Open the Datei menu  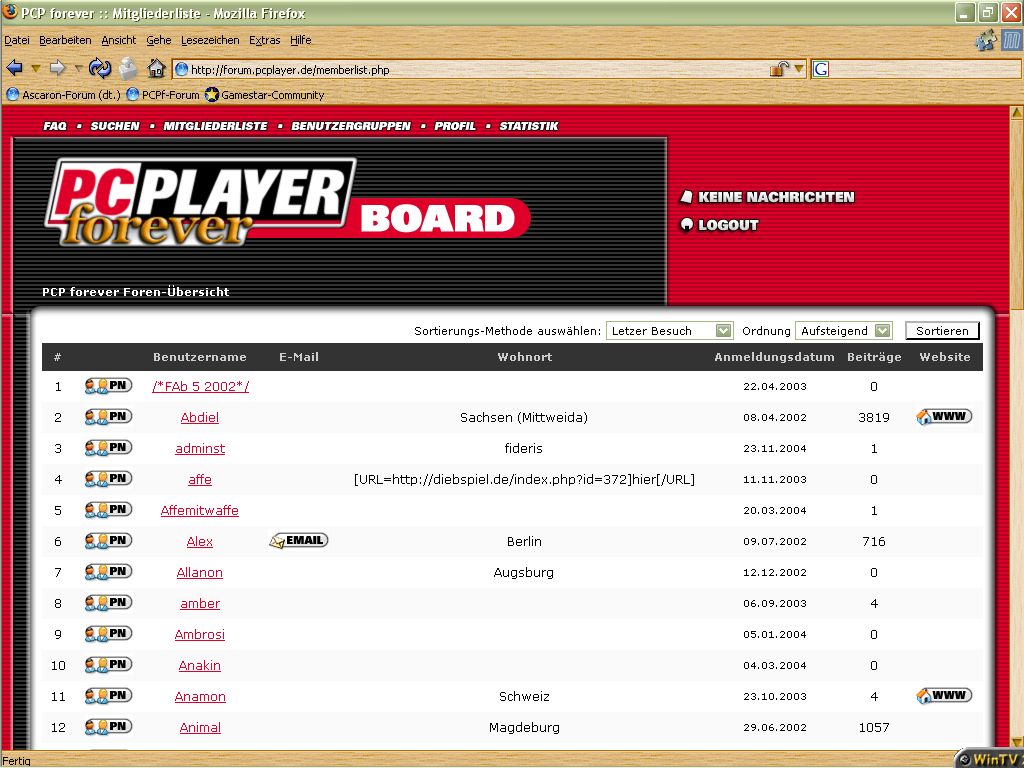(17, 40)
